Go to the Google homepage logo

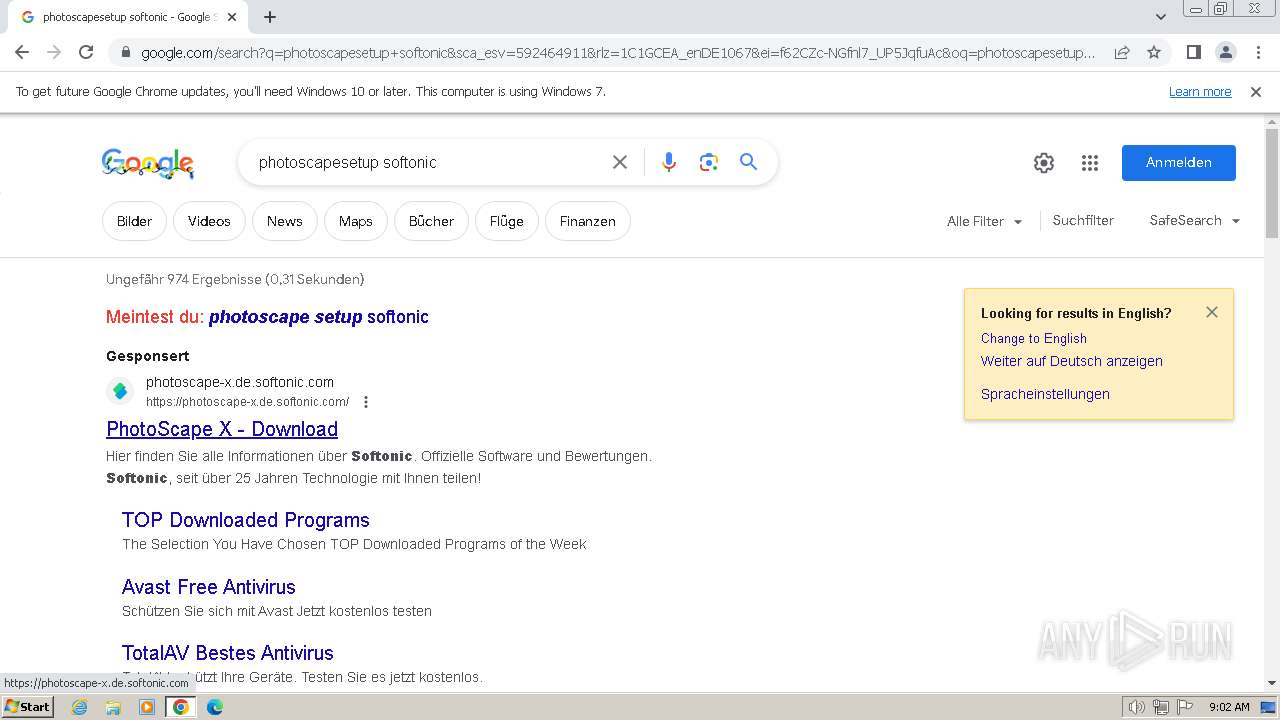coord(148,163)
